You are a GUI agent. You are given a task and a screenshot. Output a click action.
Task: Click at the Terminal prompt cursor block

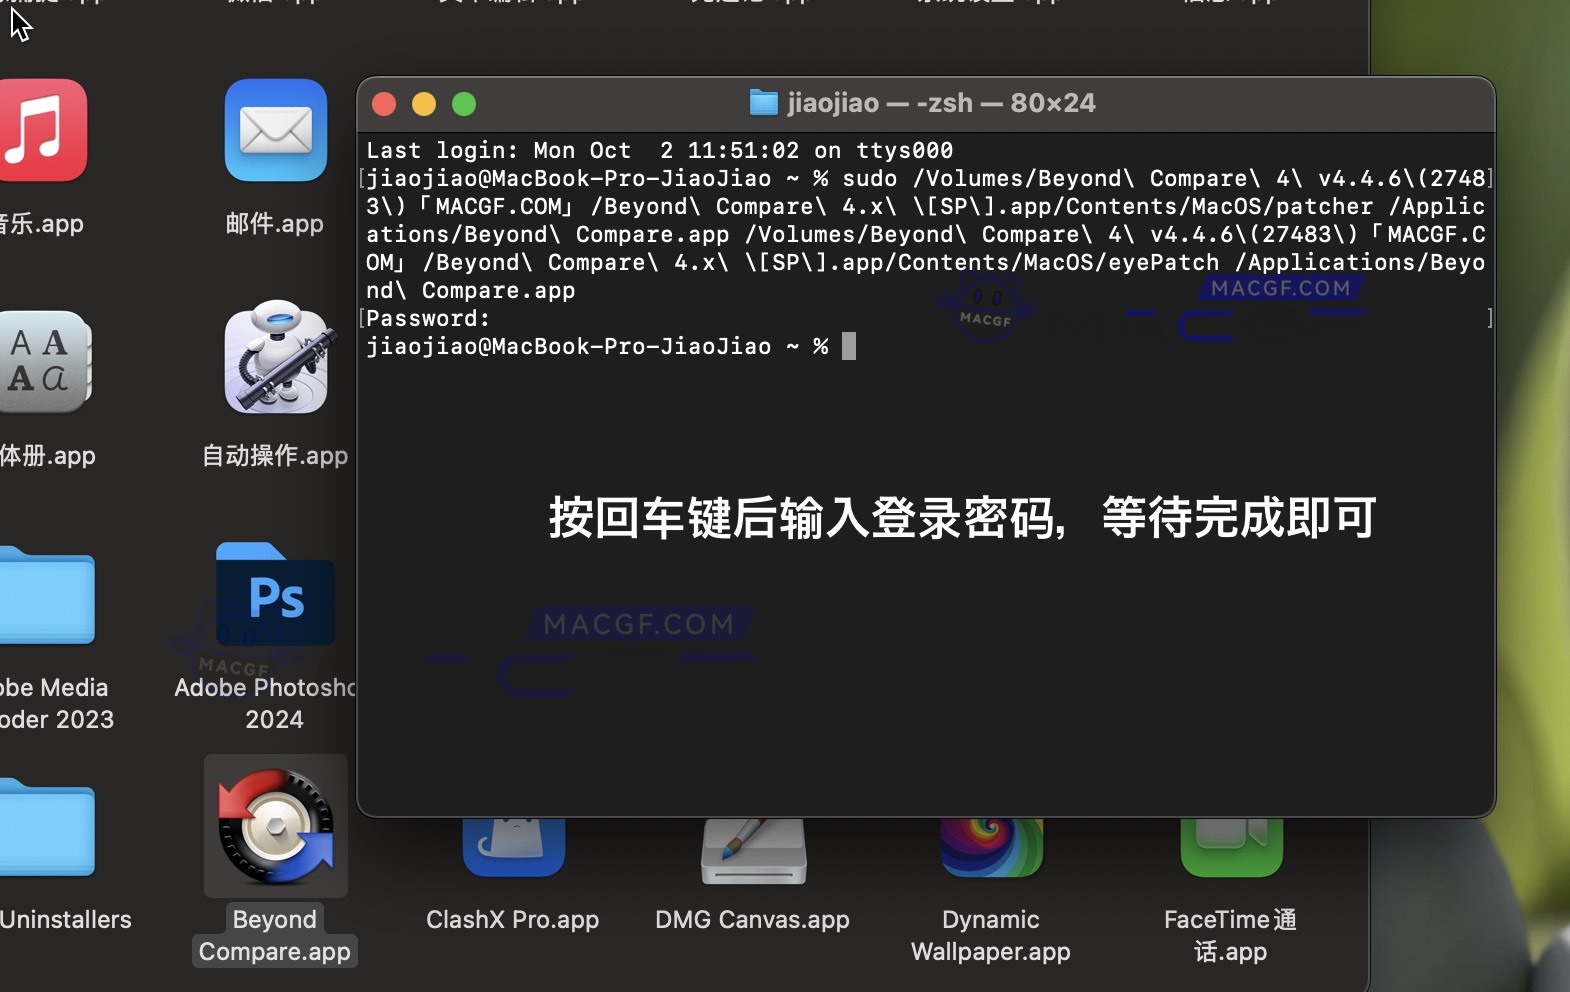849,346
